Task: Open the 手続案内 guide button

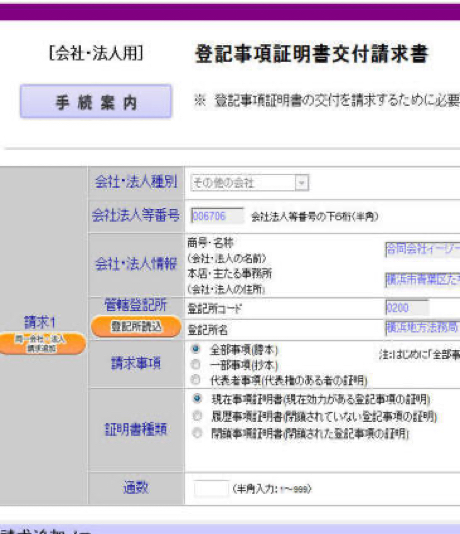Action: click(x=96, y=101)
